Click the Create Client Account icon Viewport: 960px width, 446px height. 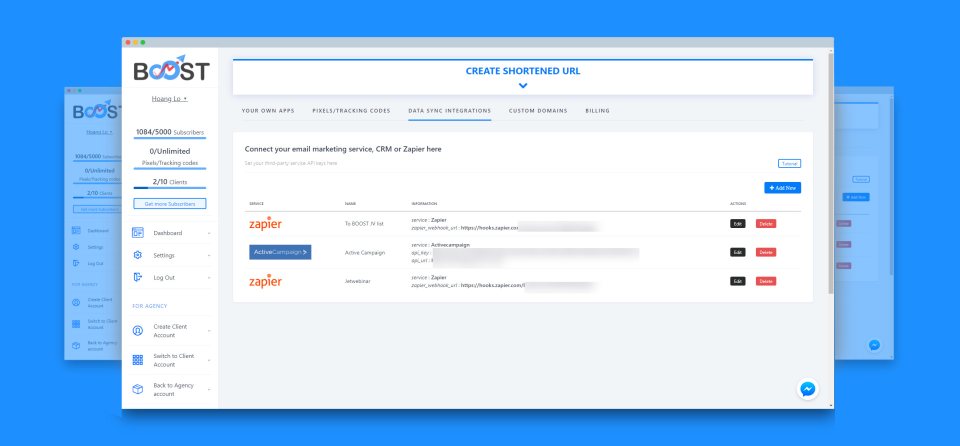tap(138, 331)
